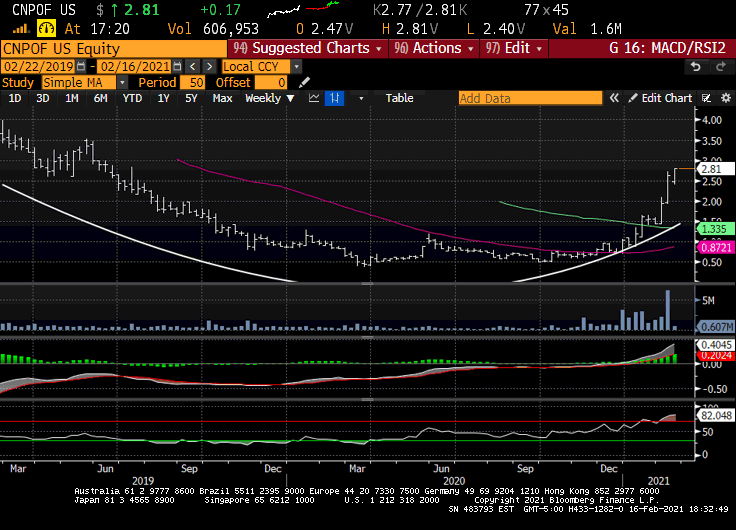This screenshot has width=736, height=530.
Task: Undo the last chart change
Action: 696,67
